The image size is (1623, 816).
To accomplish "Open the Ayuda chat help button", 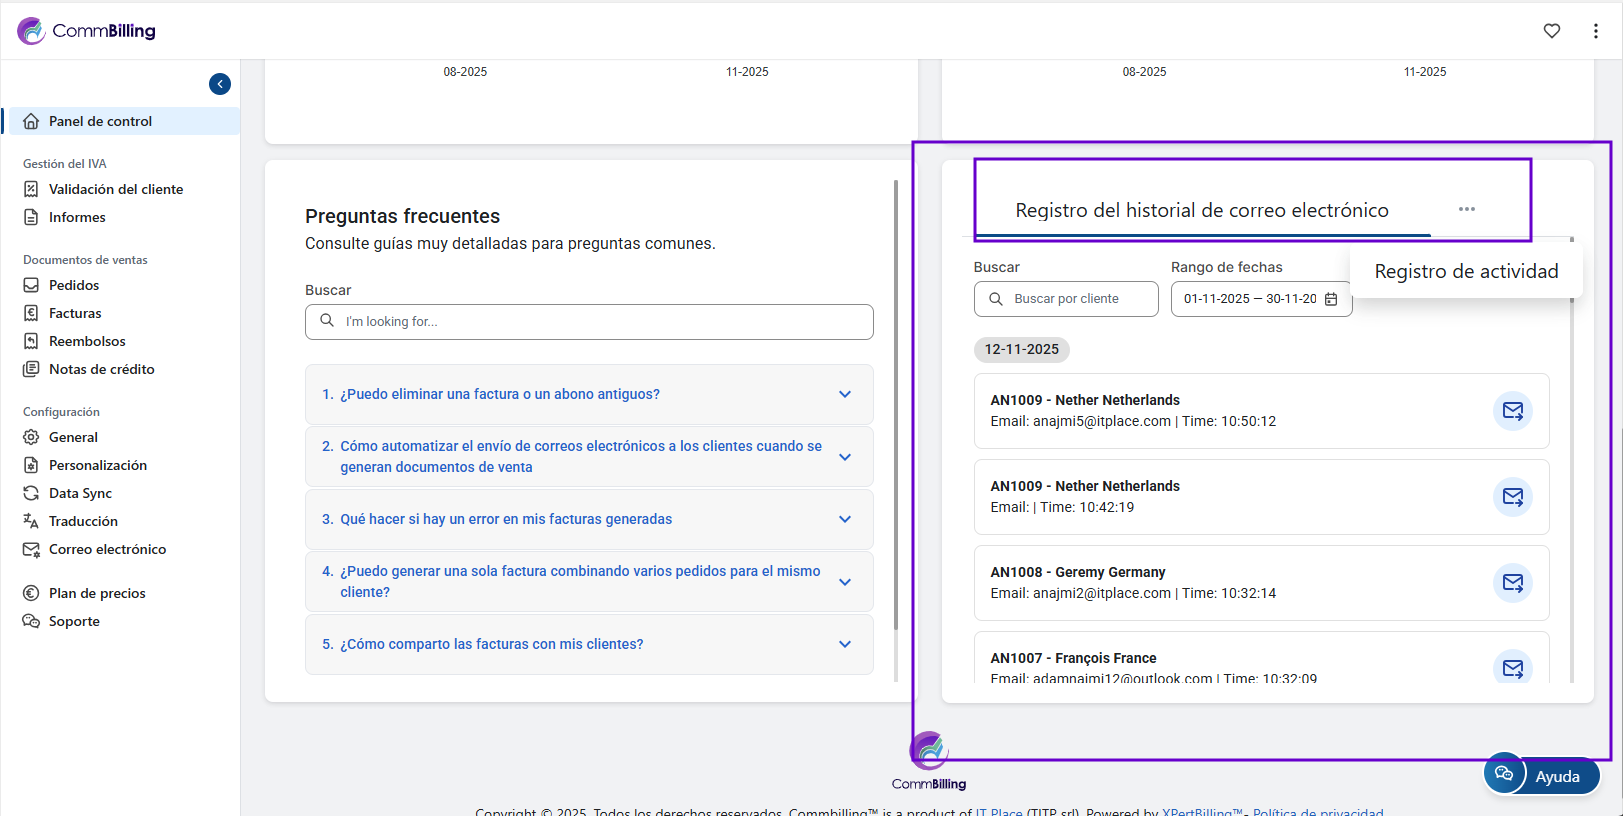I will [1541, 775].
